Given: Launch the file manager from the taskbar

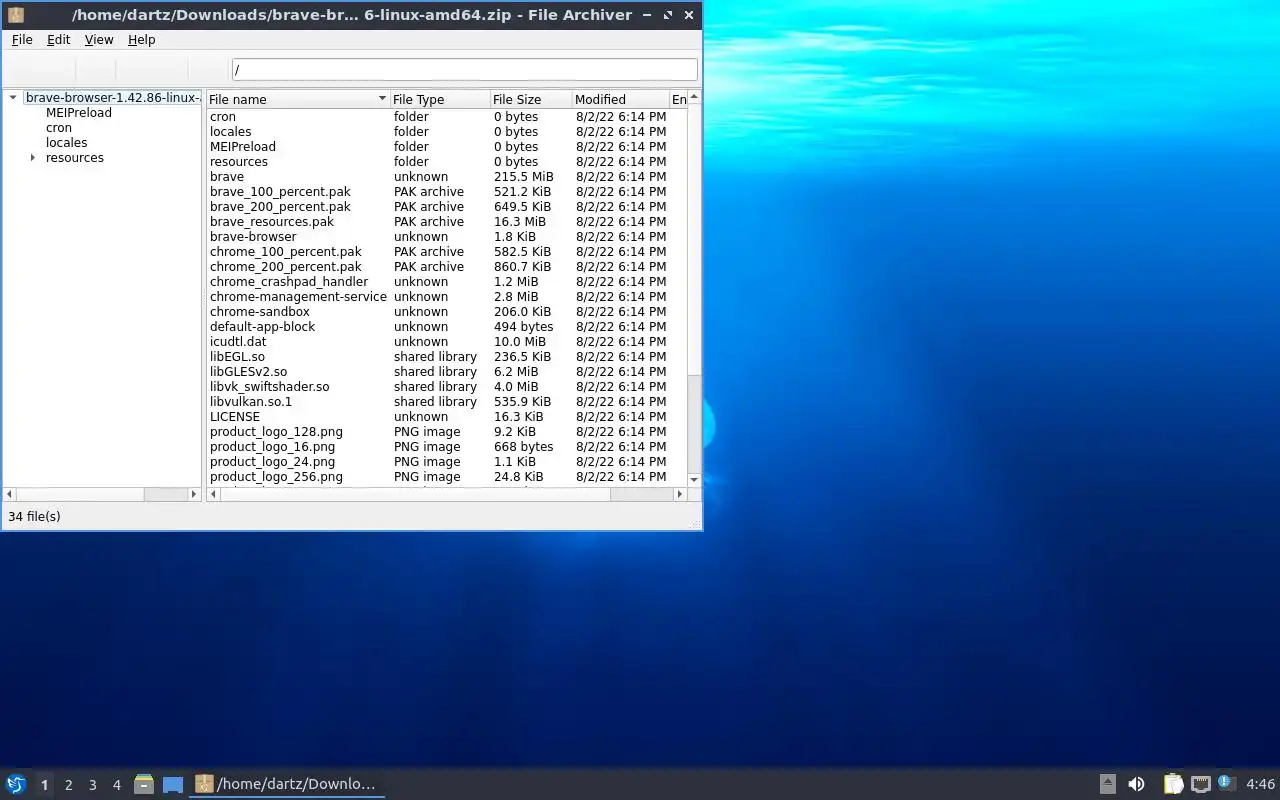Looking at the screenshot, I should [x=144, y=784].
